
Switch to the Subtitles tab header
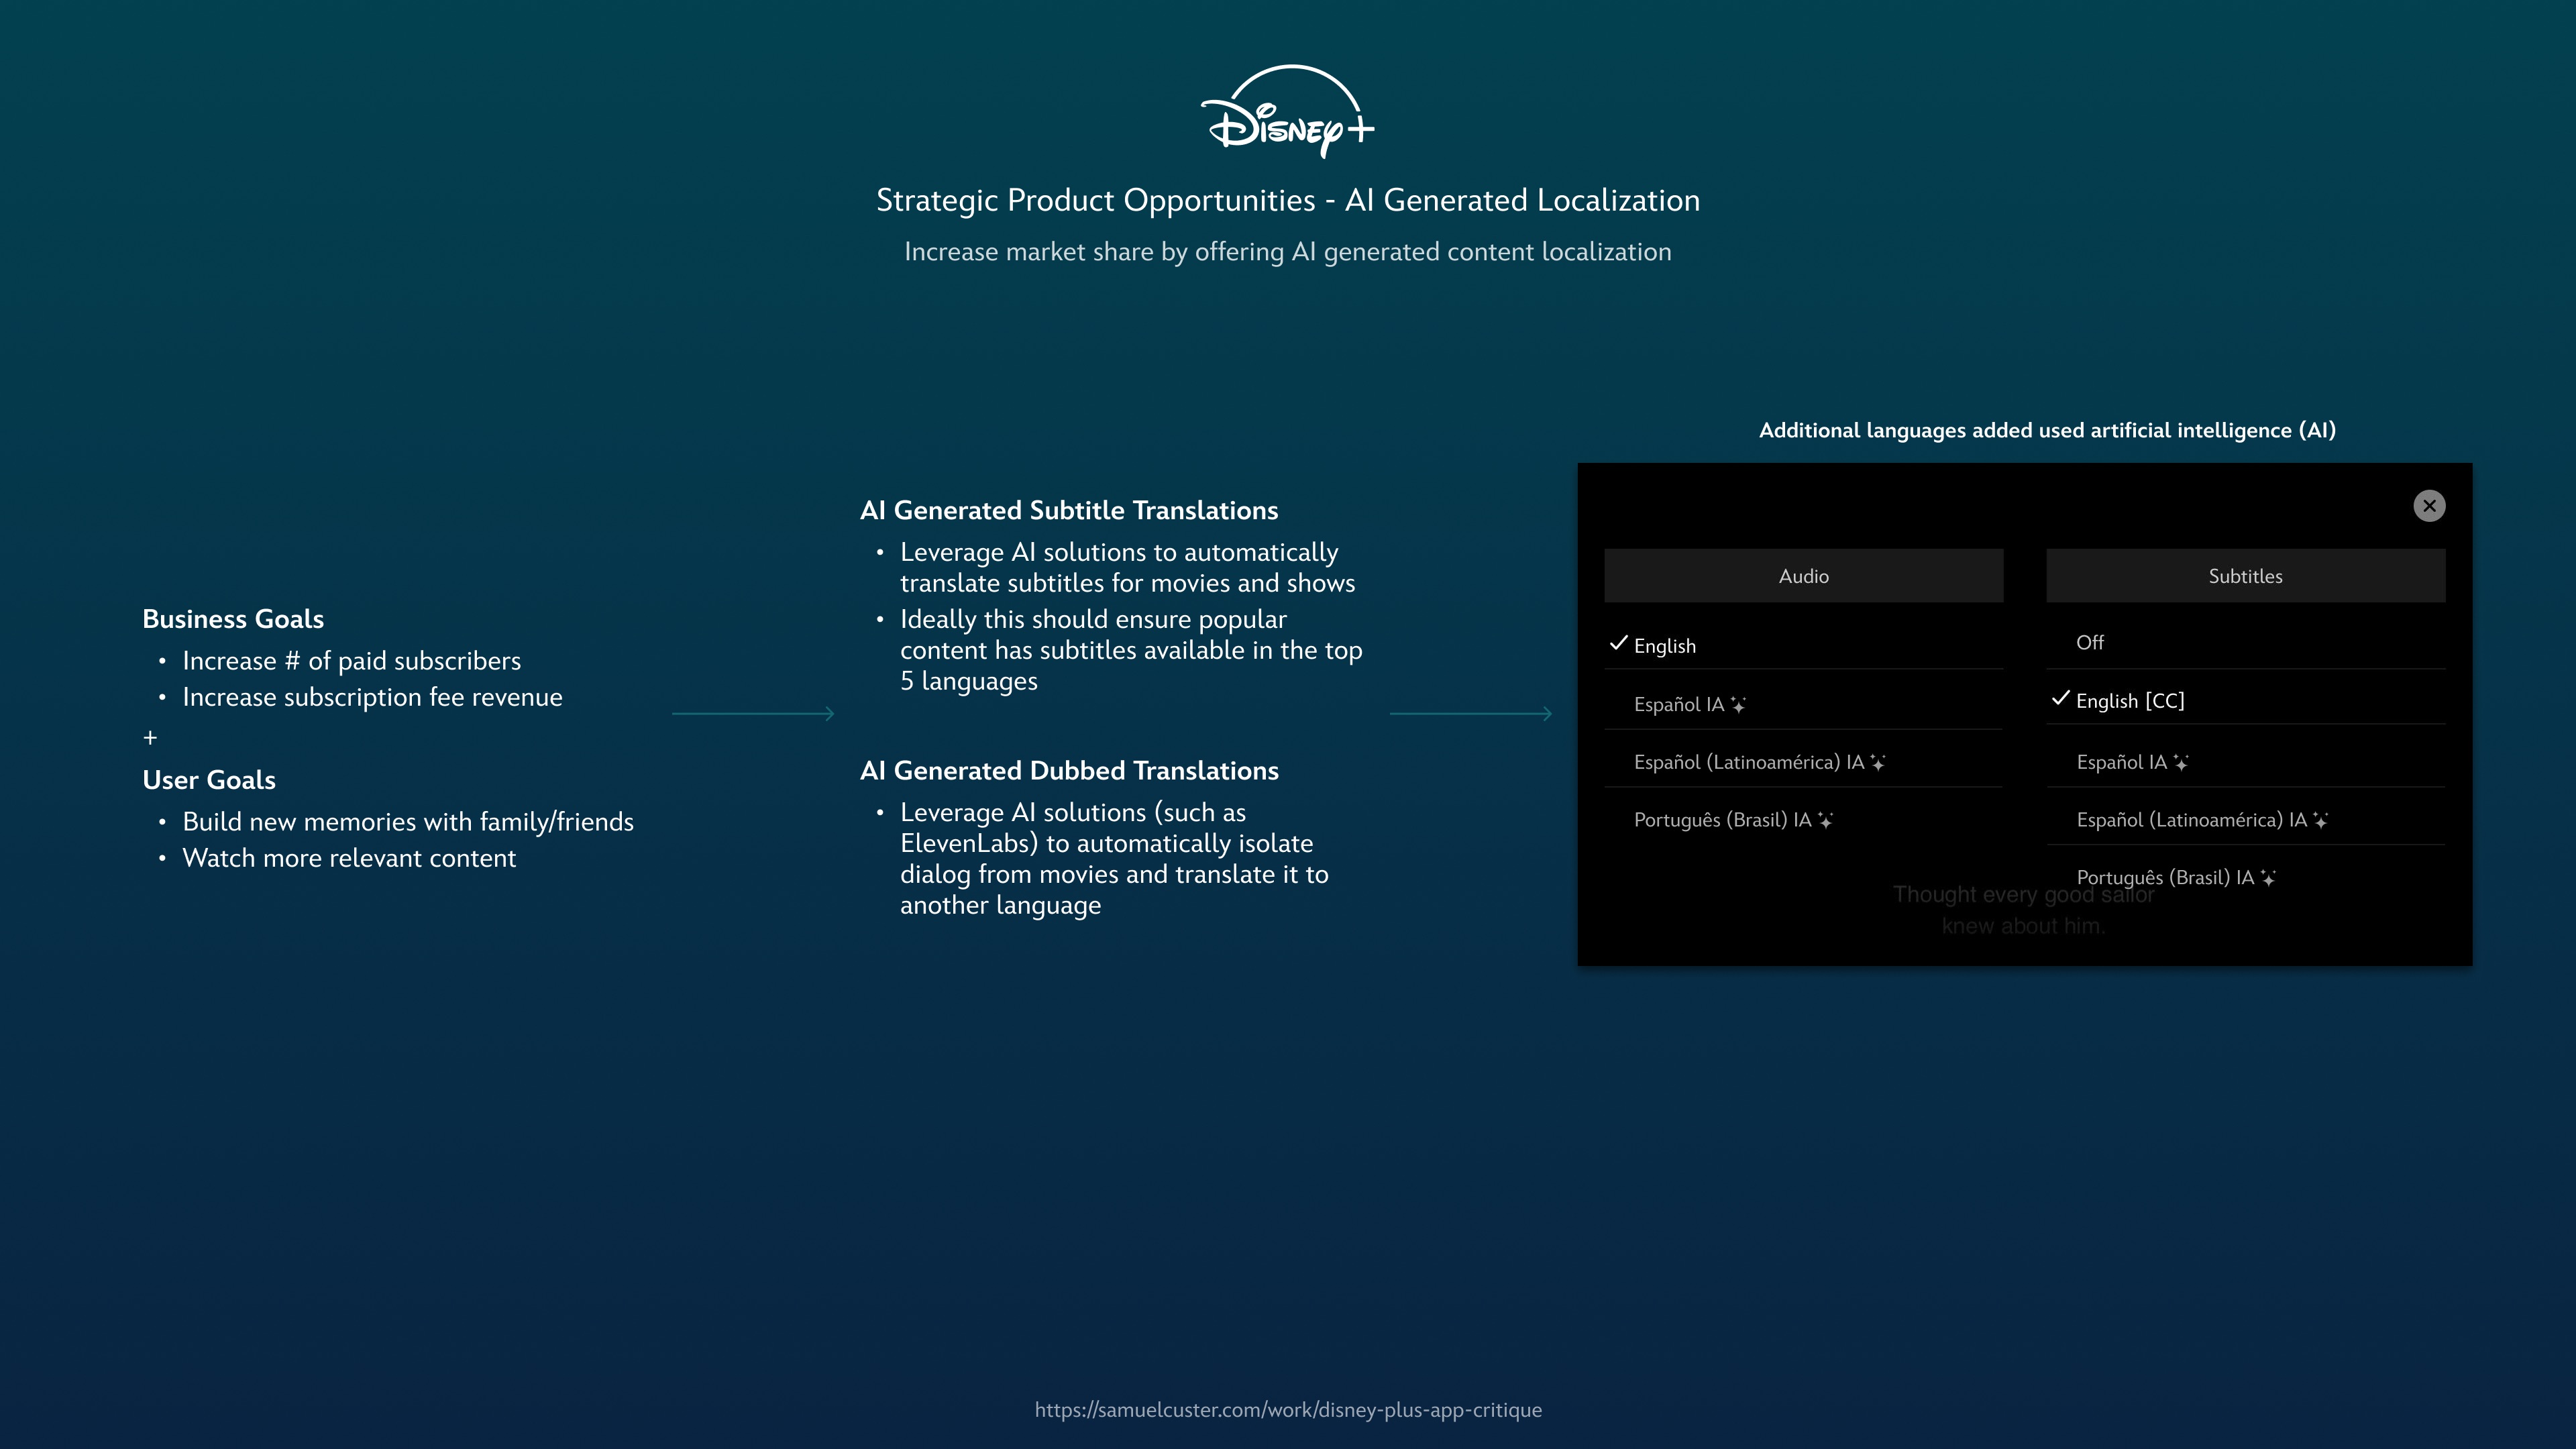[x=2245, y=576]
